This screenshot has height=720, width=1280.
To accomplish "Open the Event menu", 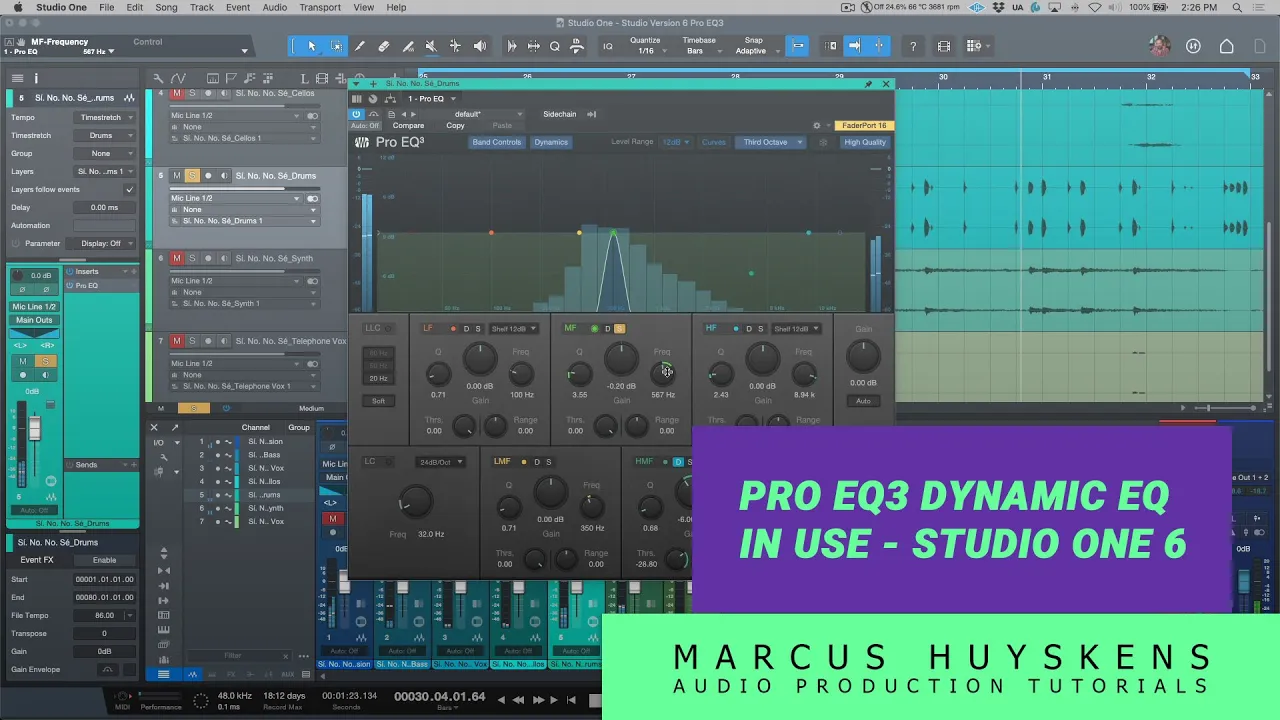I will [238, 7].
